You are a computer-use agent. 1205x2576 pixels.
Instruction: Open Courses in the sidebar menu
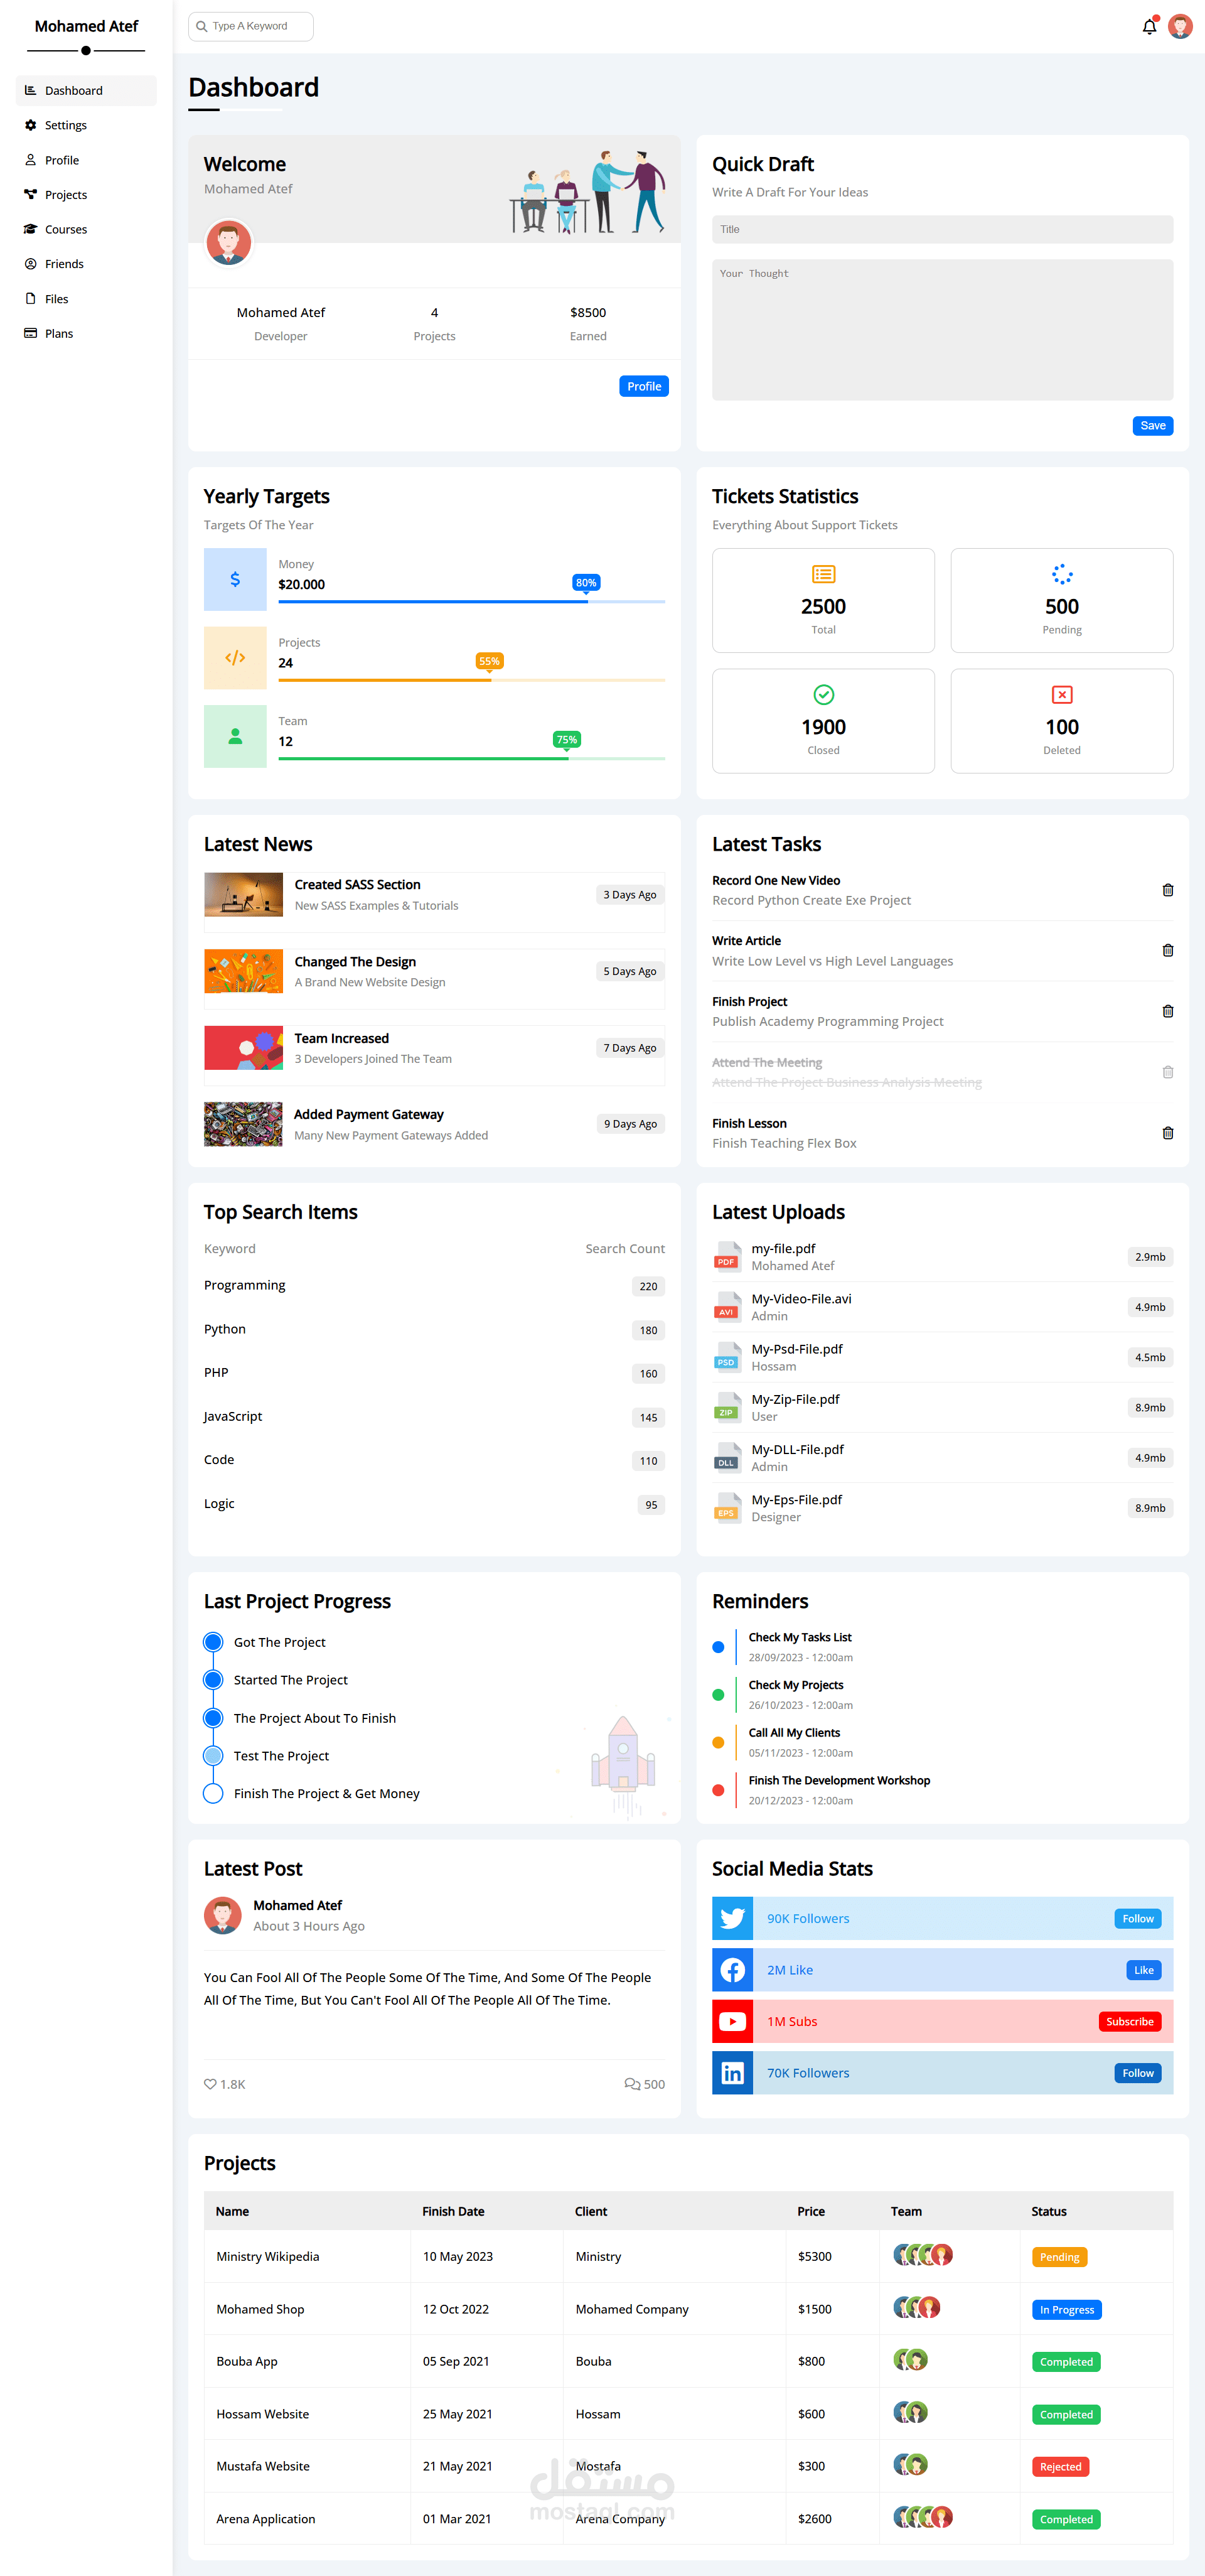(x=66, y=229)
